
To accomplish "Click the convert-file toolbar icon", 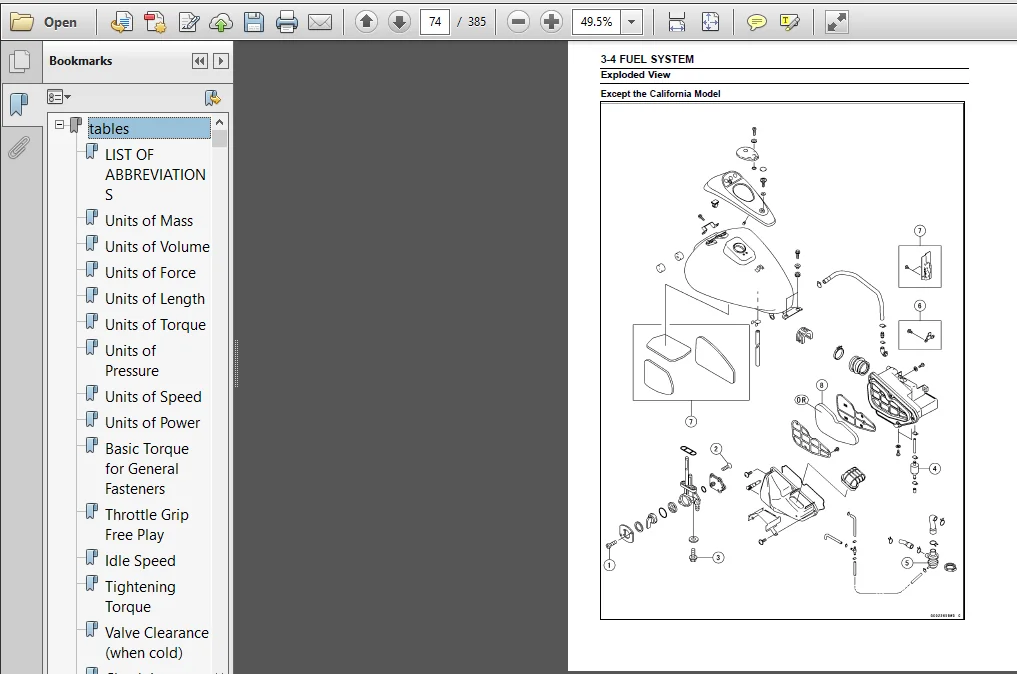I will [x=121, y=22].
